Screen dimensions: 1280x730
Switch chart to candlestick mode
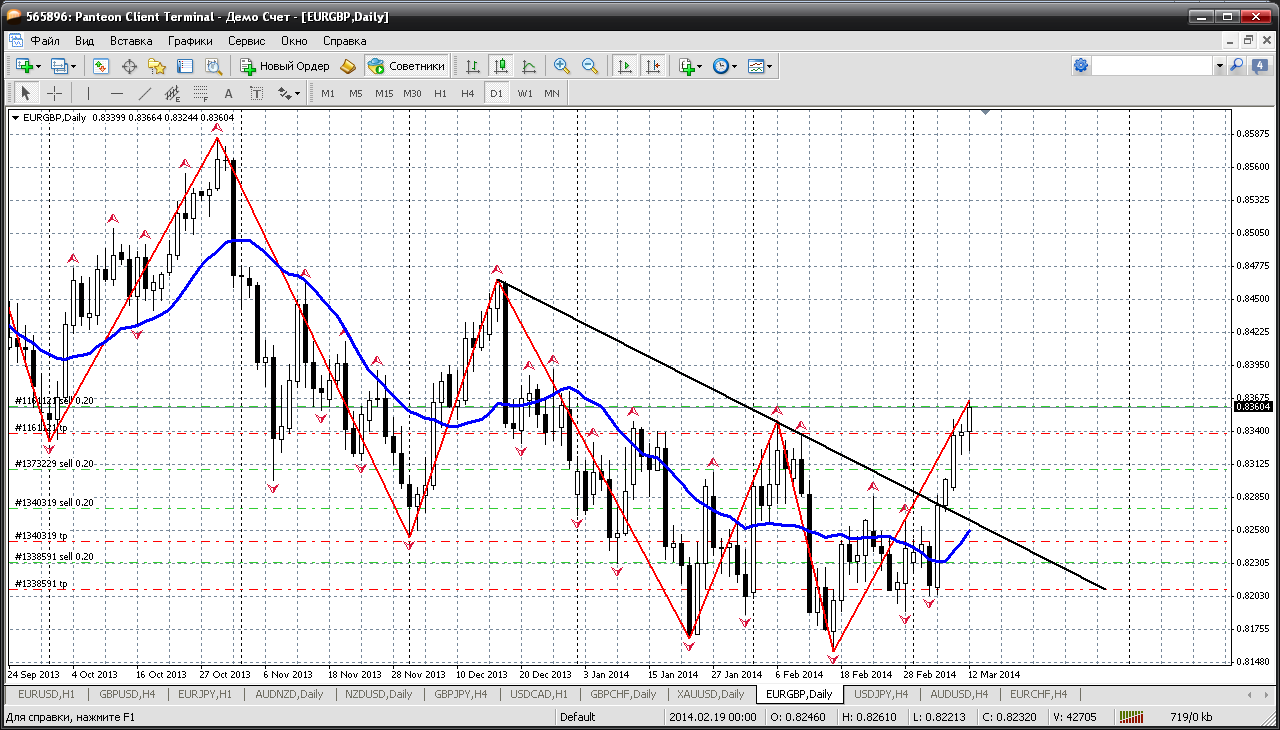tap(501, 66)
